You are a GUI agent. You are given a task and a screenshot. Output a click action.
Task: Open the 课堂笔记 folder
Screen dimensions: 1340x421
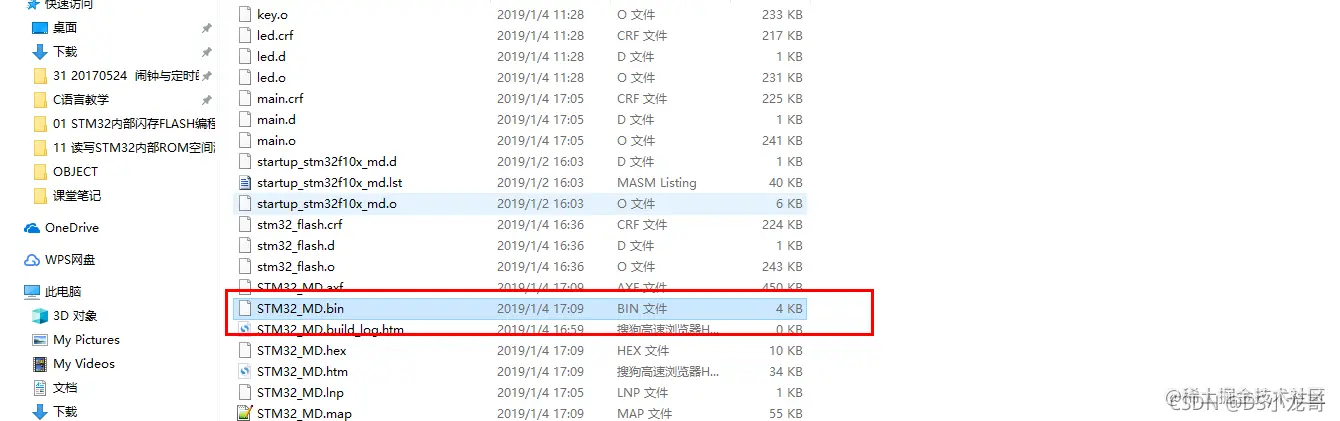(x=77, y=196)
